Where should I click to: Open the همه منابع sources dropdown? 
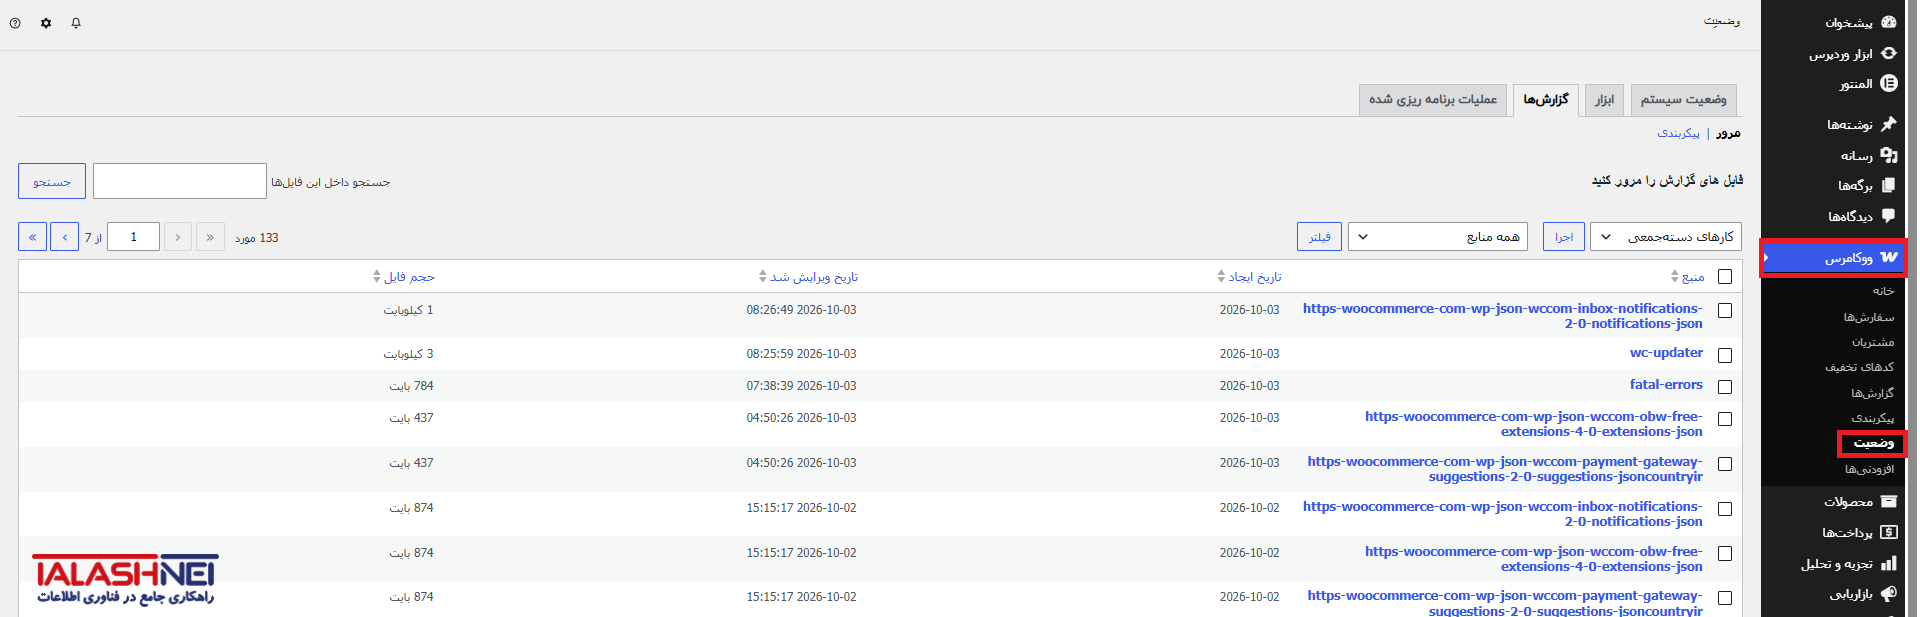pos(1437,237)
